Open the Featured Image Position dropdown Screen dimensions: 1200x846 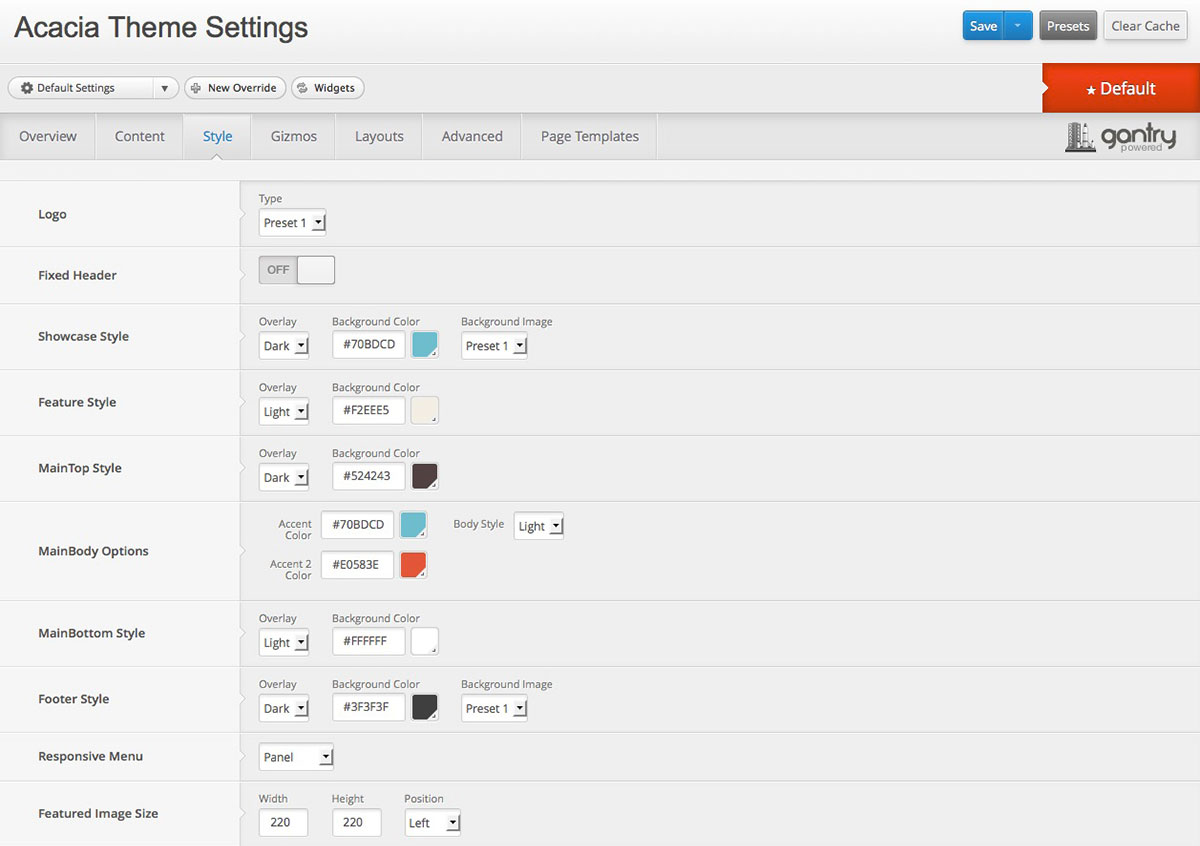click(433, 823)
